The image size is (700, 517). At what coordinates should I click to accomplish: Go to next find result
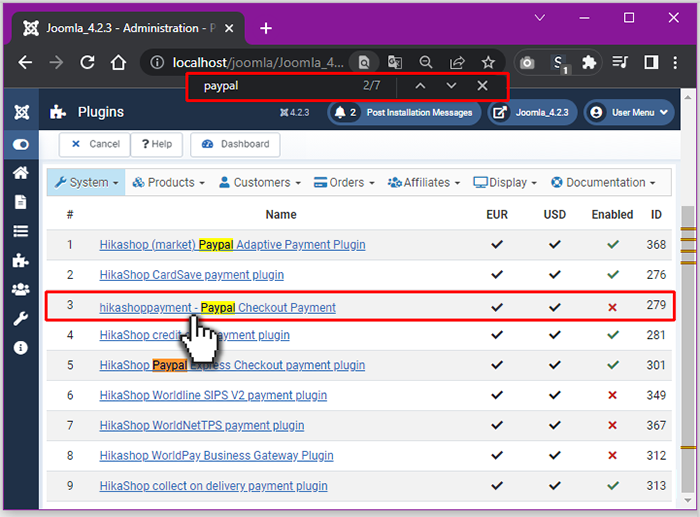(x=451, y=86)
